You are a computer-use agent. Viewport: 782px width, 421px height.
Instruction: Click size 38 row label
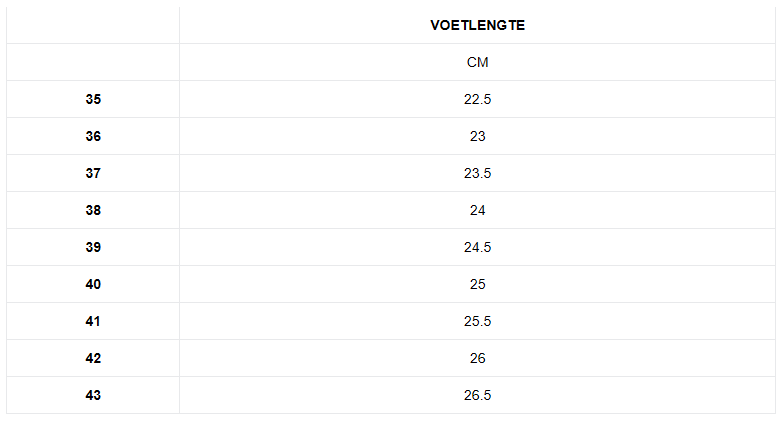click(x=93, y=210)
